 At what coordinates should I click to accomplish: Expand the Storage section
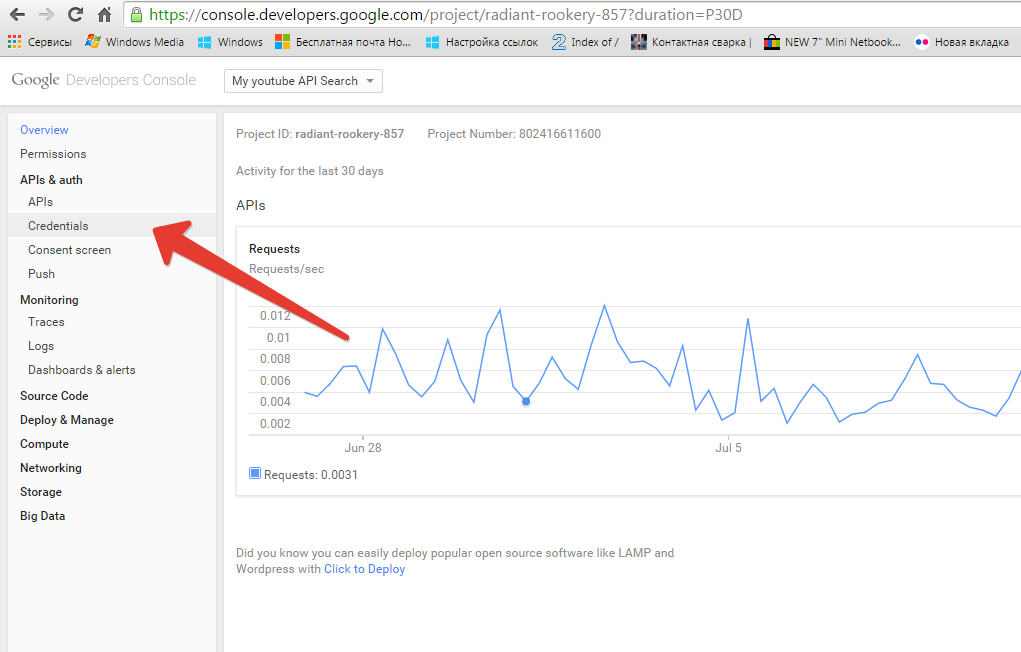[41, 492]
